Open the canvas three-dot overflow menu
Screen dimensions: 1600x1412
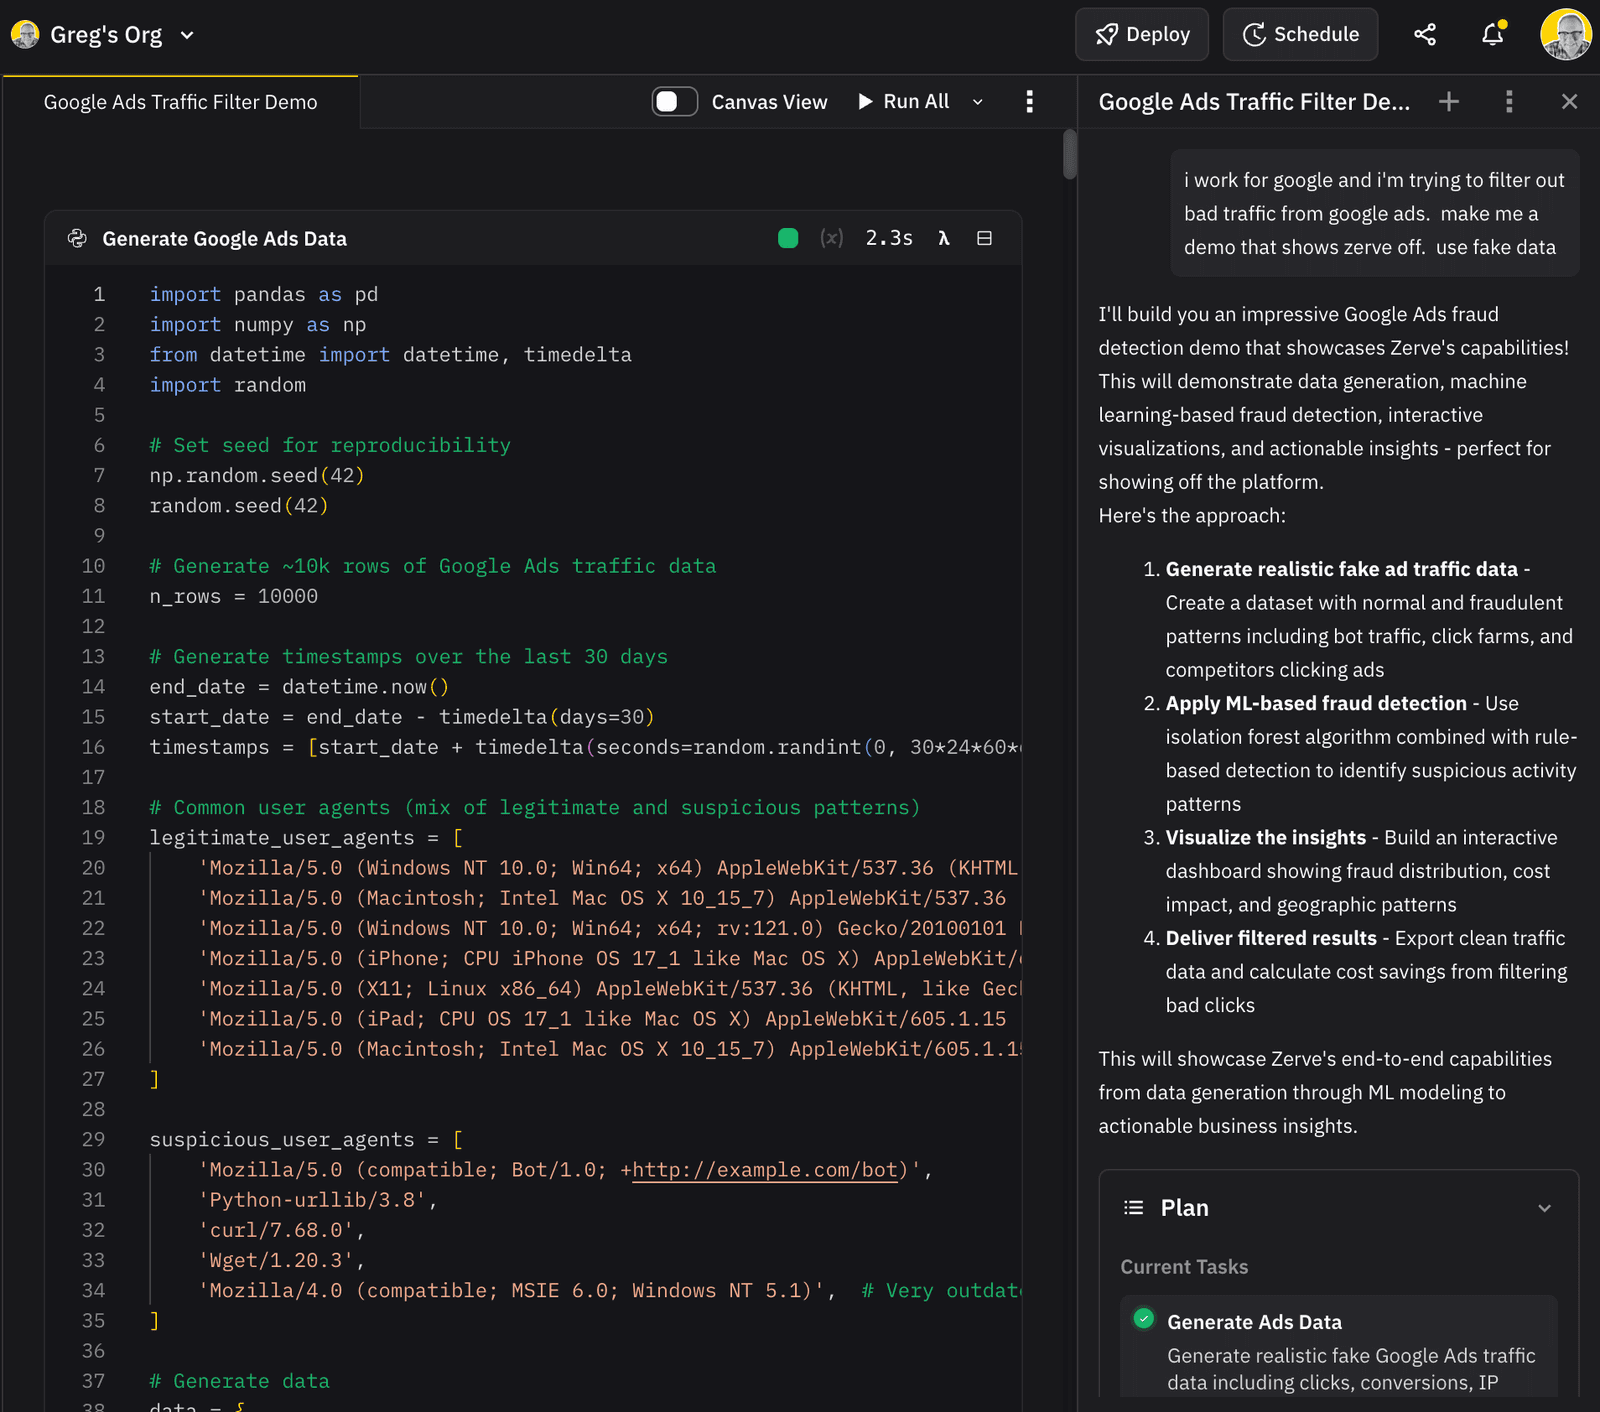point(1029,101)
